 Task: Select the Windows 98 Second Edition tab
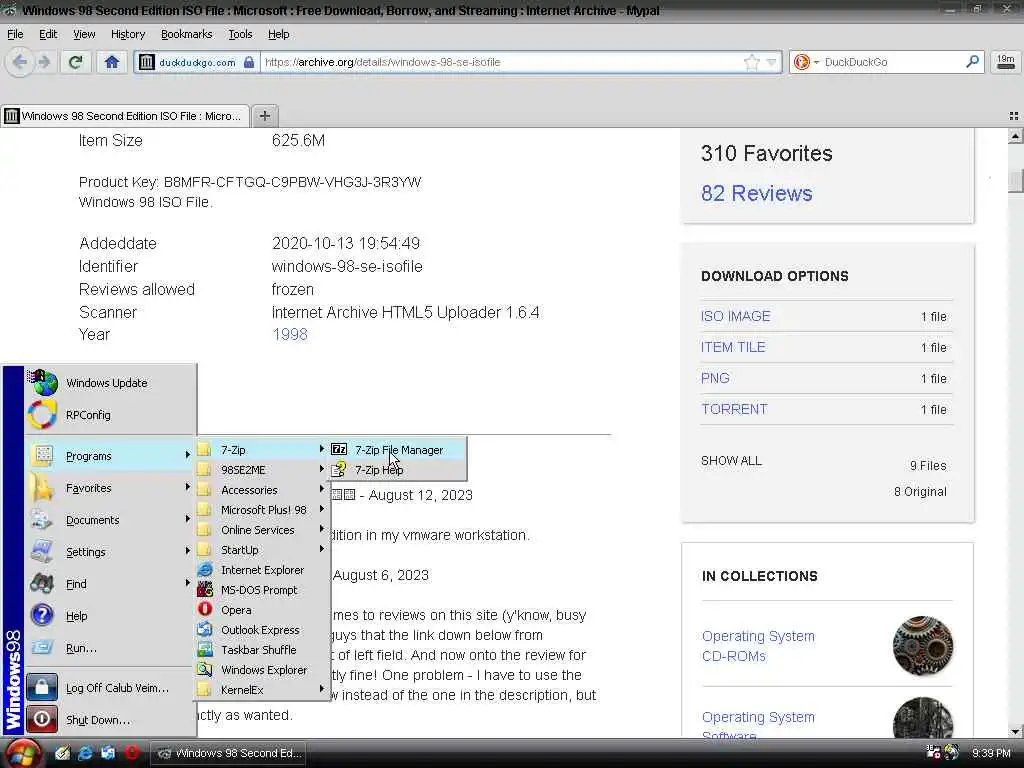tap(125, 116)
